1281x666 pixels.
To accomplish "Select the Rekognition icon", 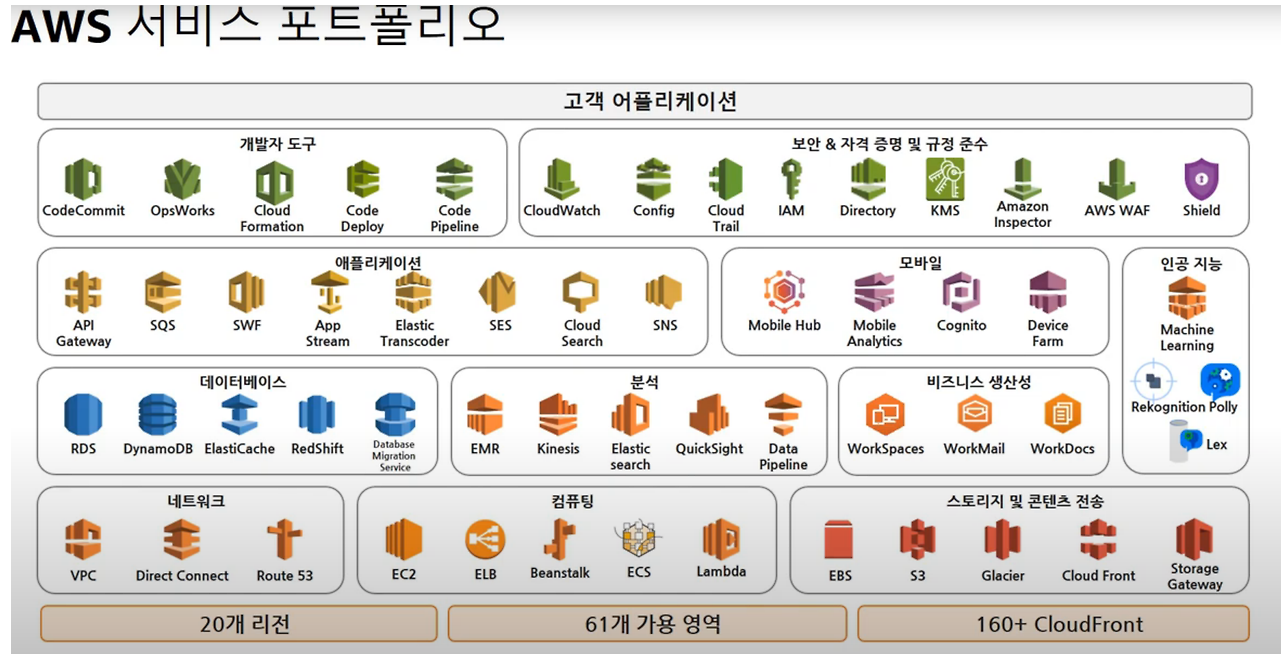I will click(1152, 381).
